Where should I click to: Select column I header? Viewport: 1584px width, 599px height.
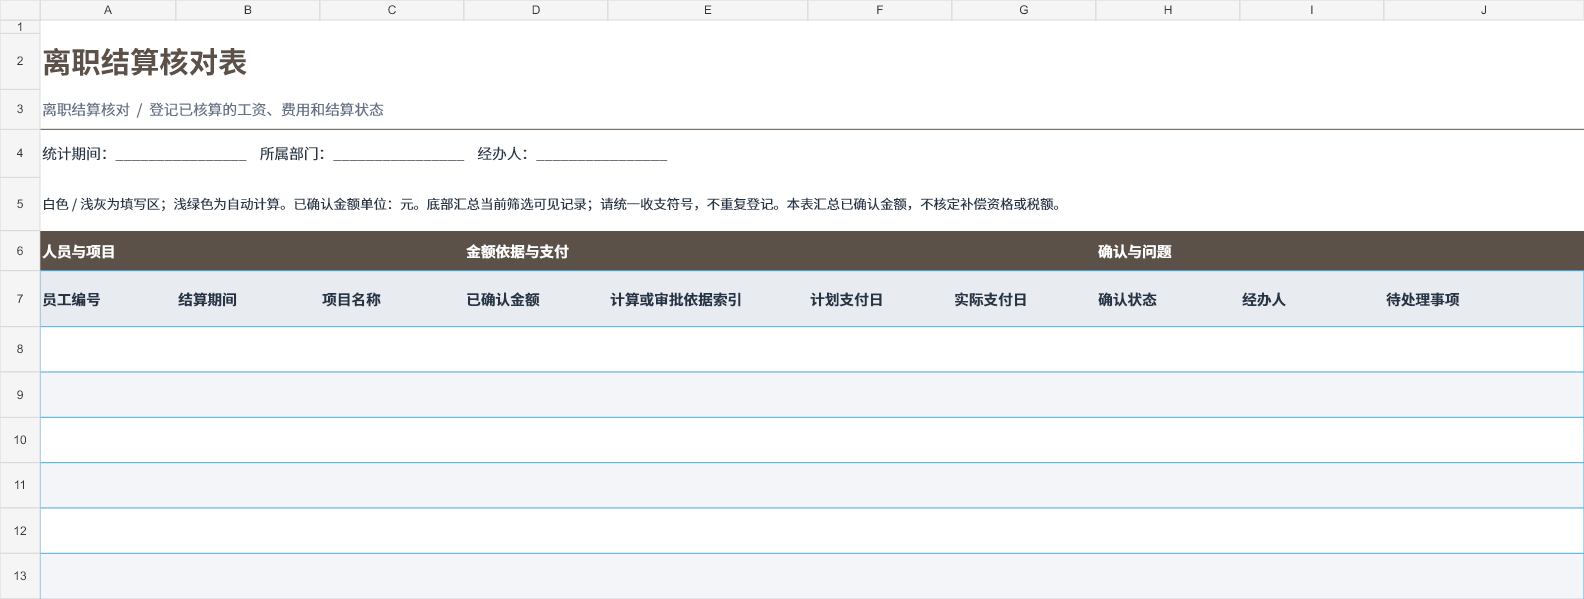[x=1312, y=10]
